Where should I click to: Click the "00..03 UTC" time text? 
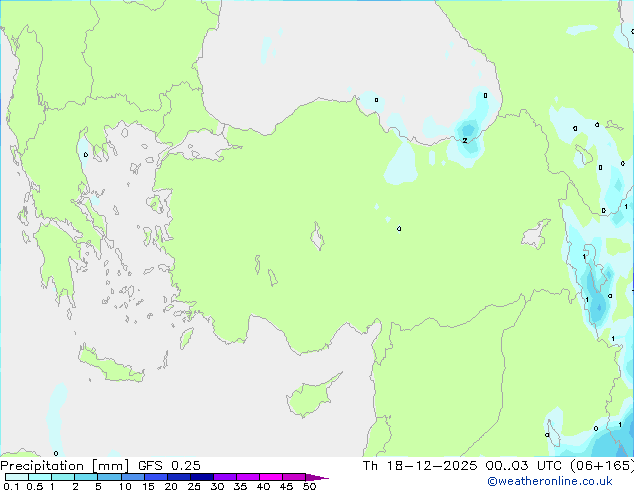(524, 466)
